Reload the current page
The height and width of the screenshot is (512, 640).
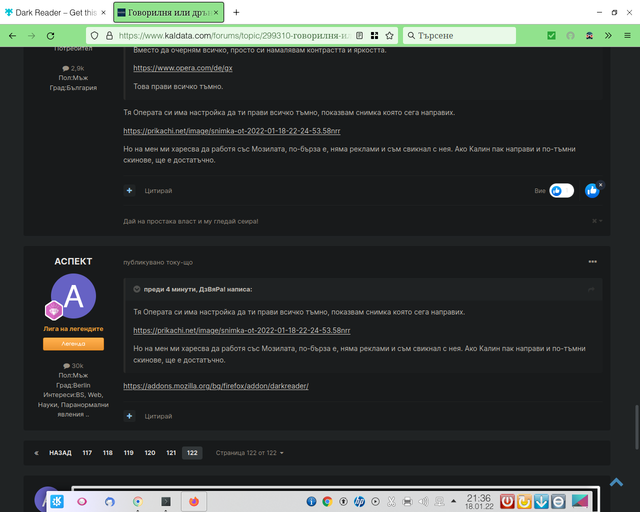click(50, 36)
